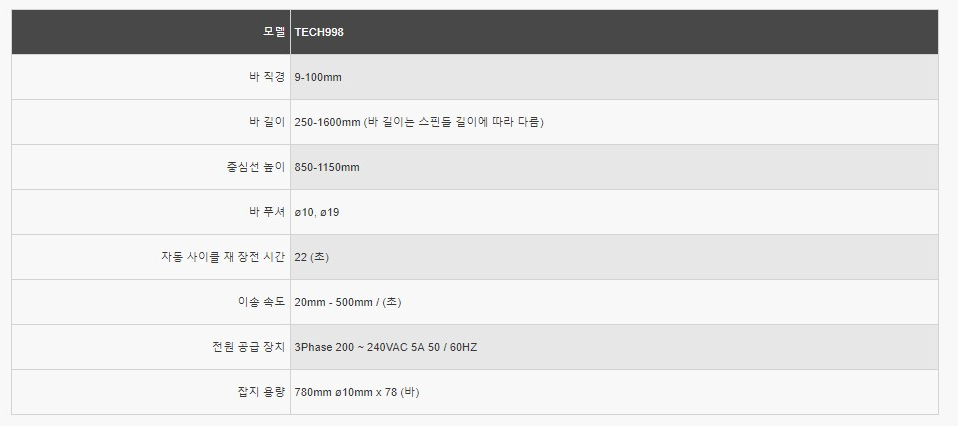Select the 모델 header label
Image resolution: width=961 pixels, height=426 pixels.
tap(274, 32)
